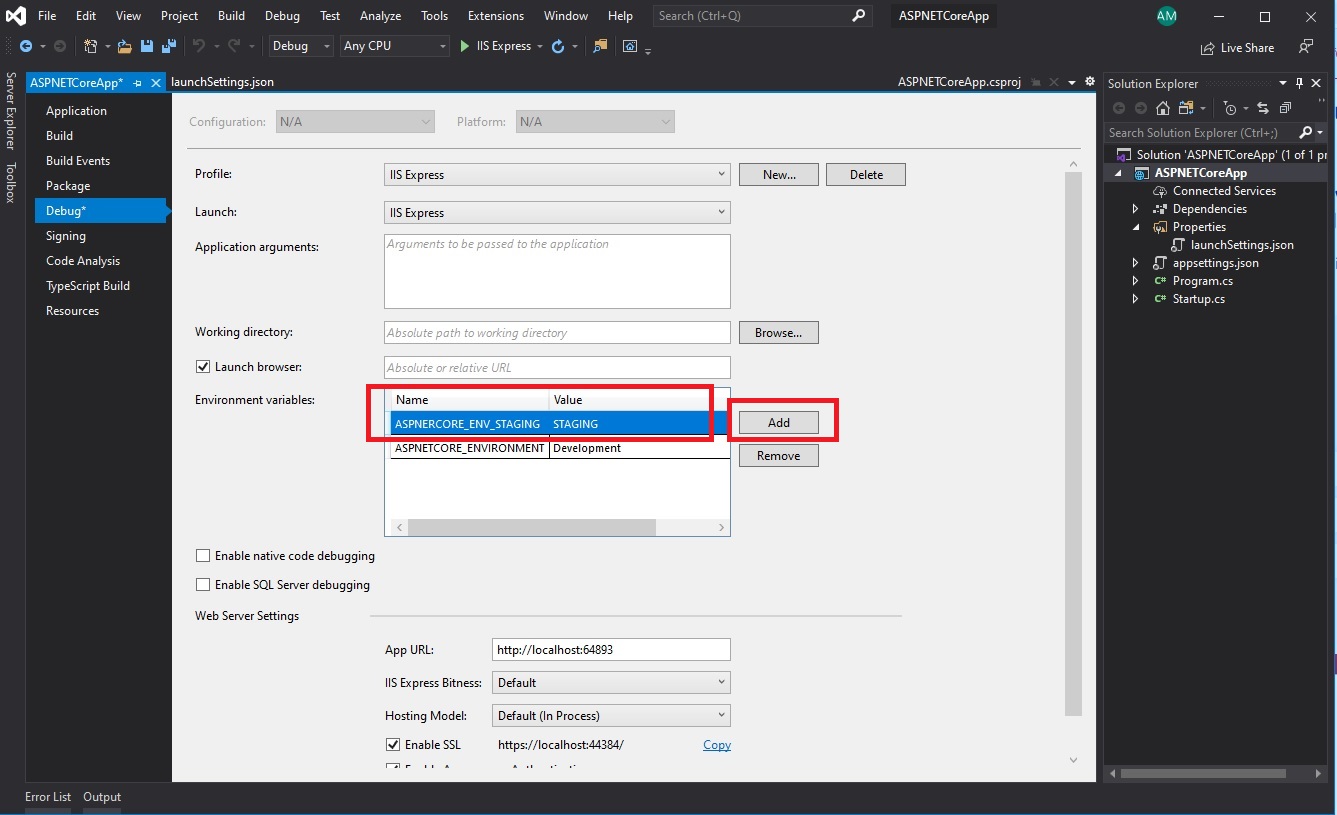Open the Hosting Model dropdown
Screen dimensions: 1337x815
[611, 716]
